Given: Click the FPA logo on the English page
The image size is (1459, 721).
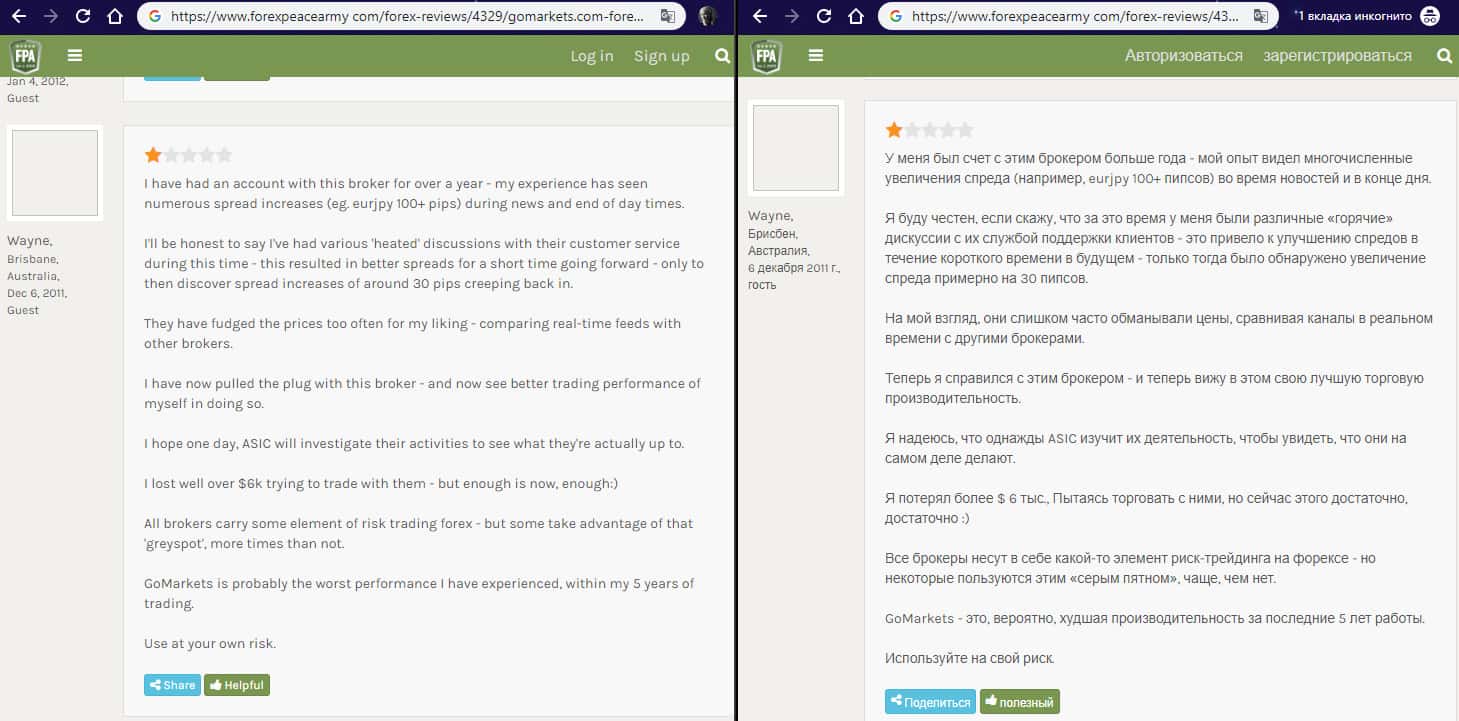Looking at the screenshot, I should click(x=25, y=56).
